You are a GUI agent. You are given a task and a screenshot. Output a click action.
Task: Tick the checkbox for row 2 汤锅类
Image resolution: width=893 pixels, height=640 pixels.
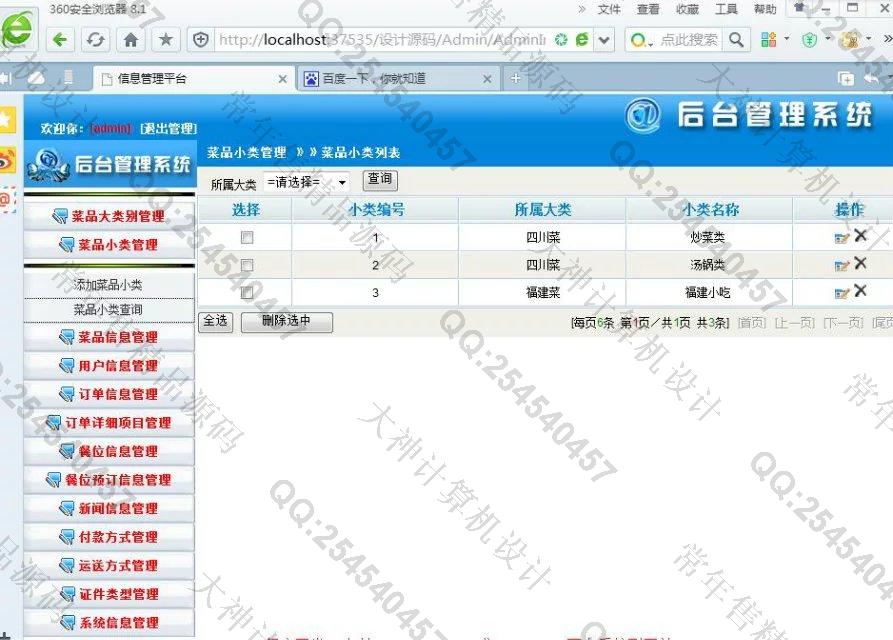[246, 265]
